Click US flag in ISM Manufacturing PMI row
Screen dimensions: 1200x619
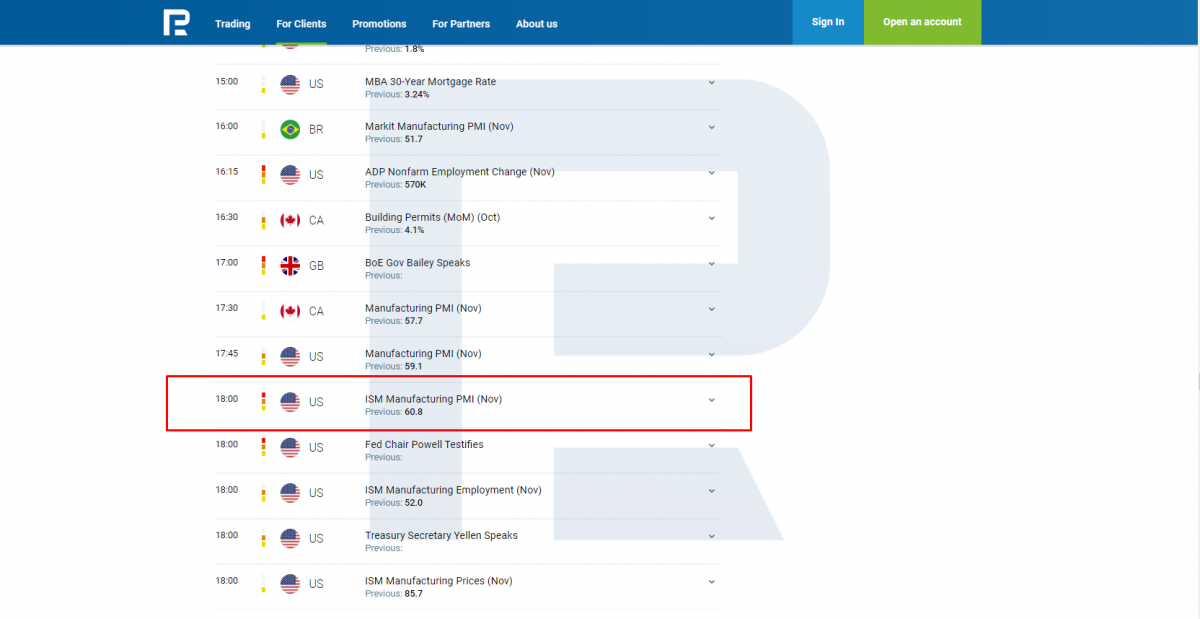pos(290,402)
